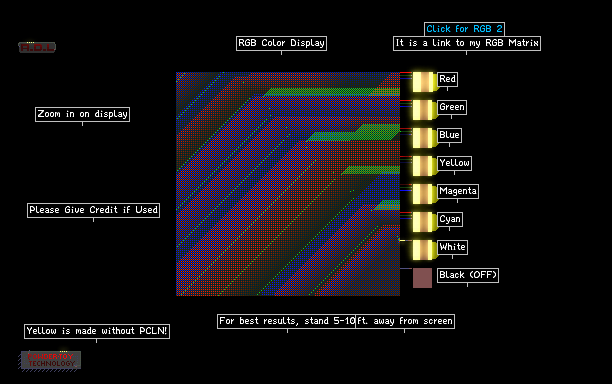Activate the Yellow color switch
This screenshot has height=384, width=612.
(423, 166)
